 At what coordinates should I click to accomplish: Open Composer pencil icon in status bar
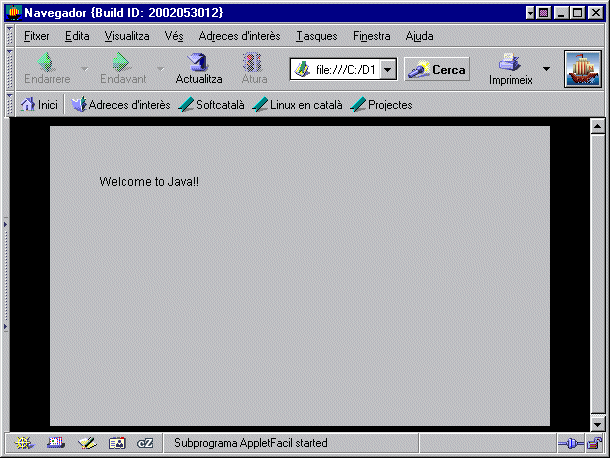click(x=87, y=443)
